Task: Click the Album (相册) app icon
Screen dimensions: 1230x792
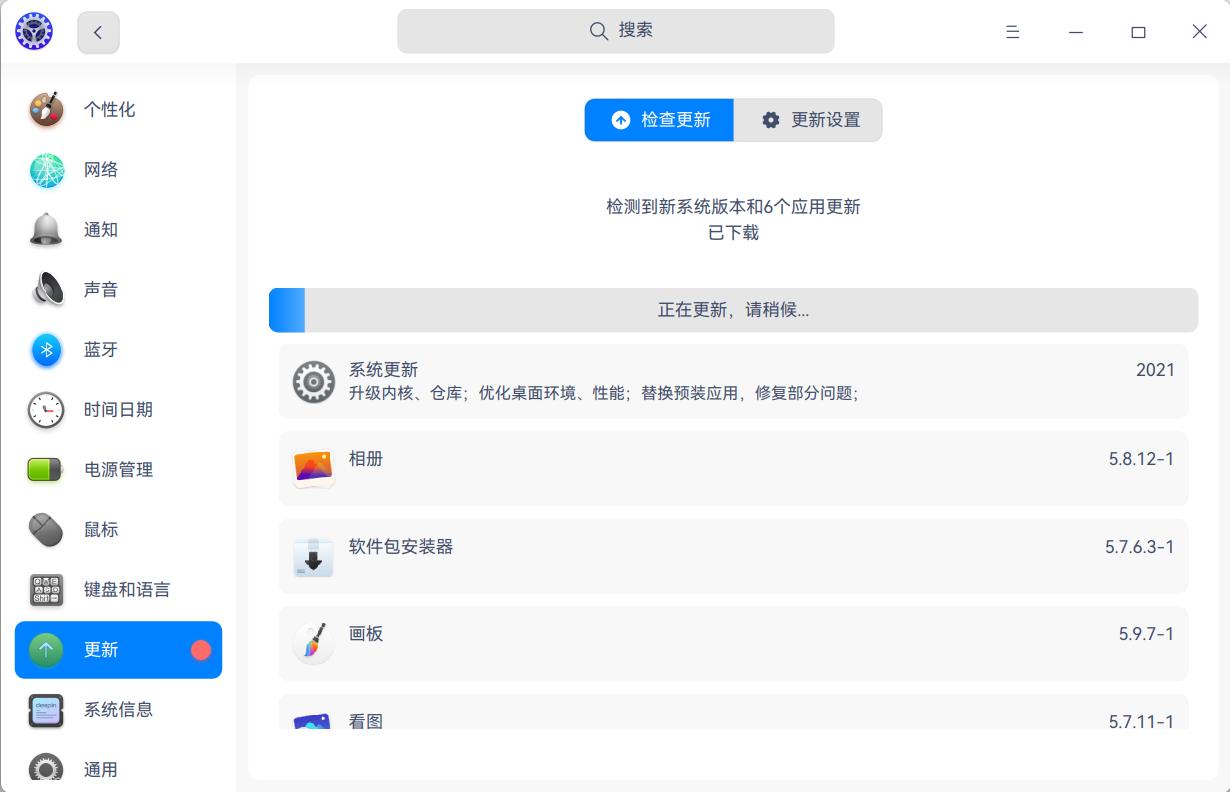Action: [x=313, y=468]
